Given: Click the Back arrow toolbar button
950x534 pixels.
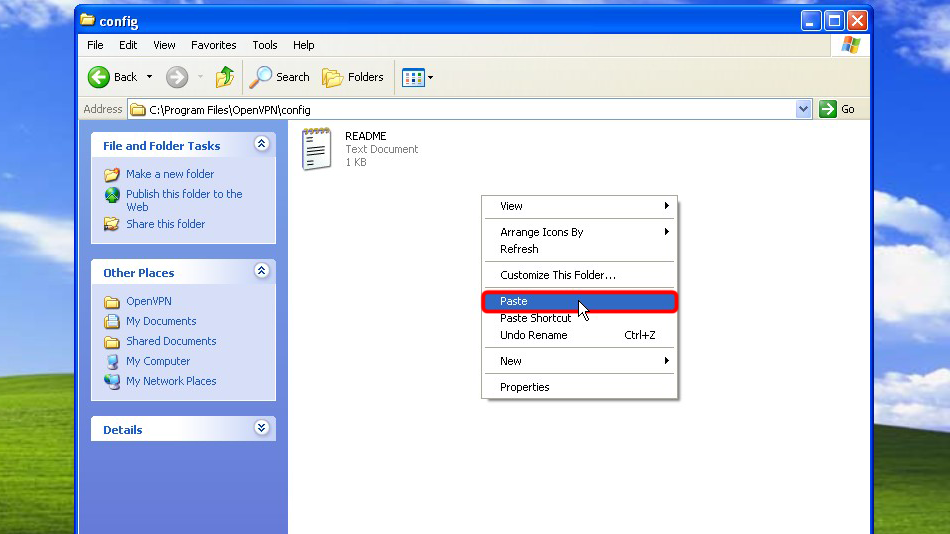Looking at the screenshot, I should (x=112, y=77).
